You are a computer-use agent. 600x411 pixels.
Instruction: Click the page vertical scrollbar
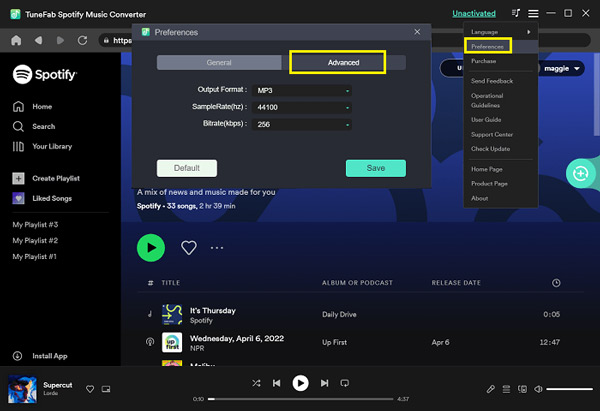point(597,94)
